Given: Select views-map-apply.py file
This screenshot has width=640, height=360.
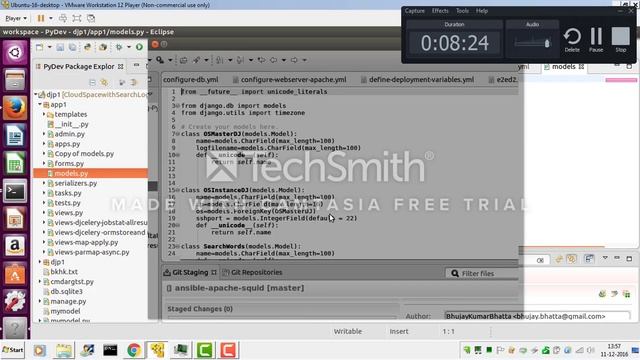Looking at the screenshot, I should click(x=86, y=242).
